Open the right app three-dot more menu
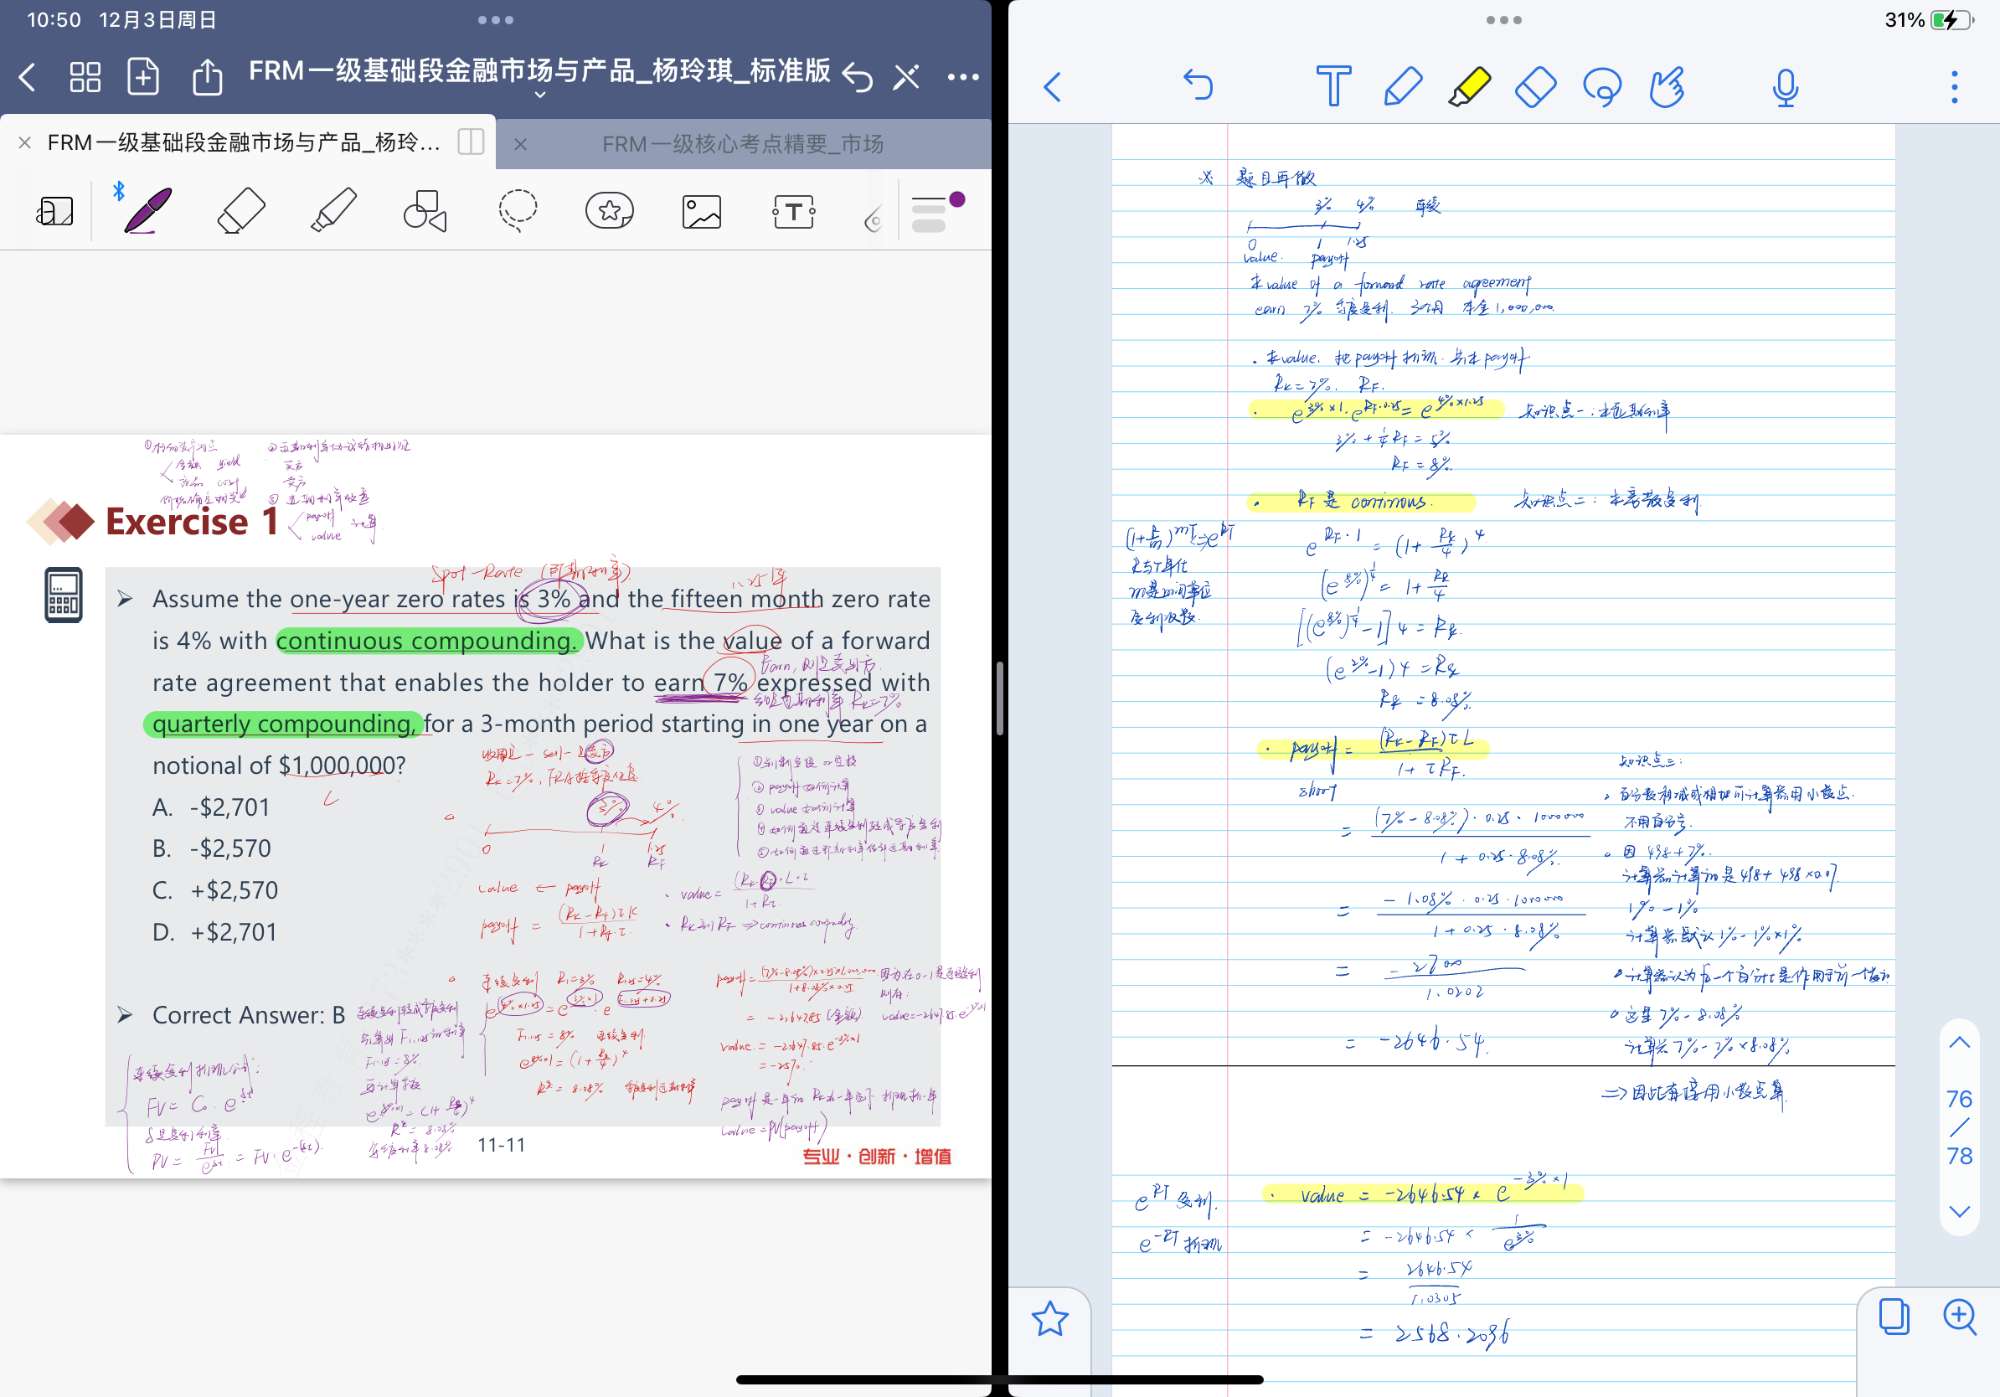This screenshot has width=2000, height=1397. [x=1954, y=87]
